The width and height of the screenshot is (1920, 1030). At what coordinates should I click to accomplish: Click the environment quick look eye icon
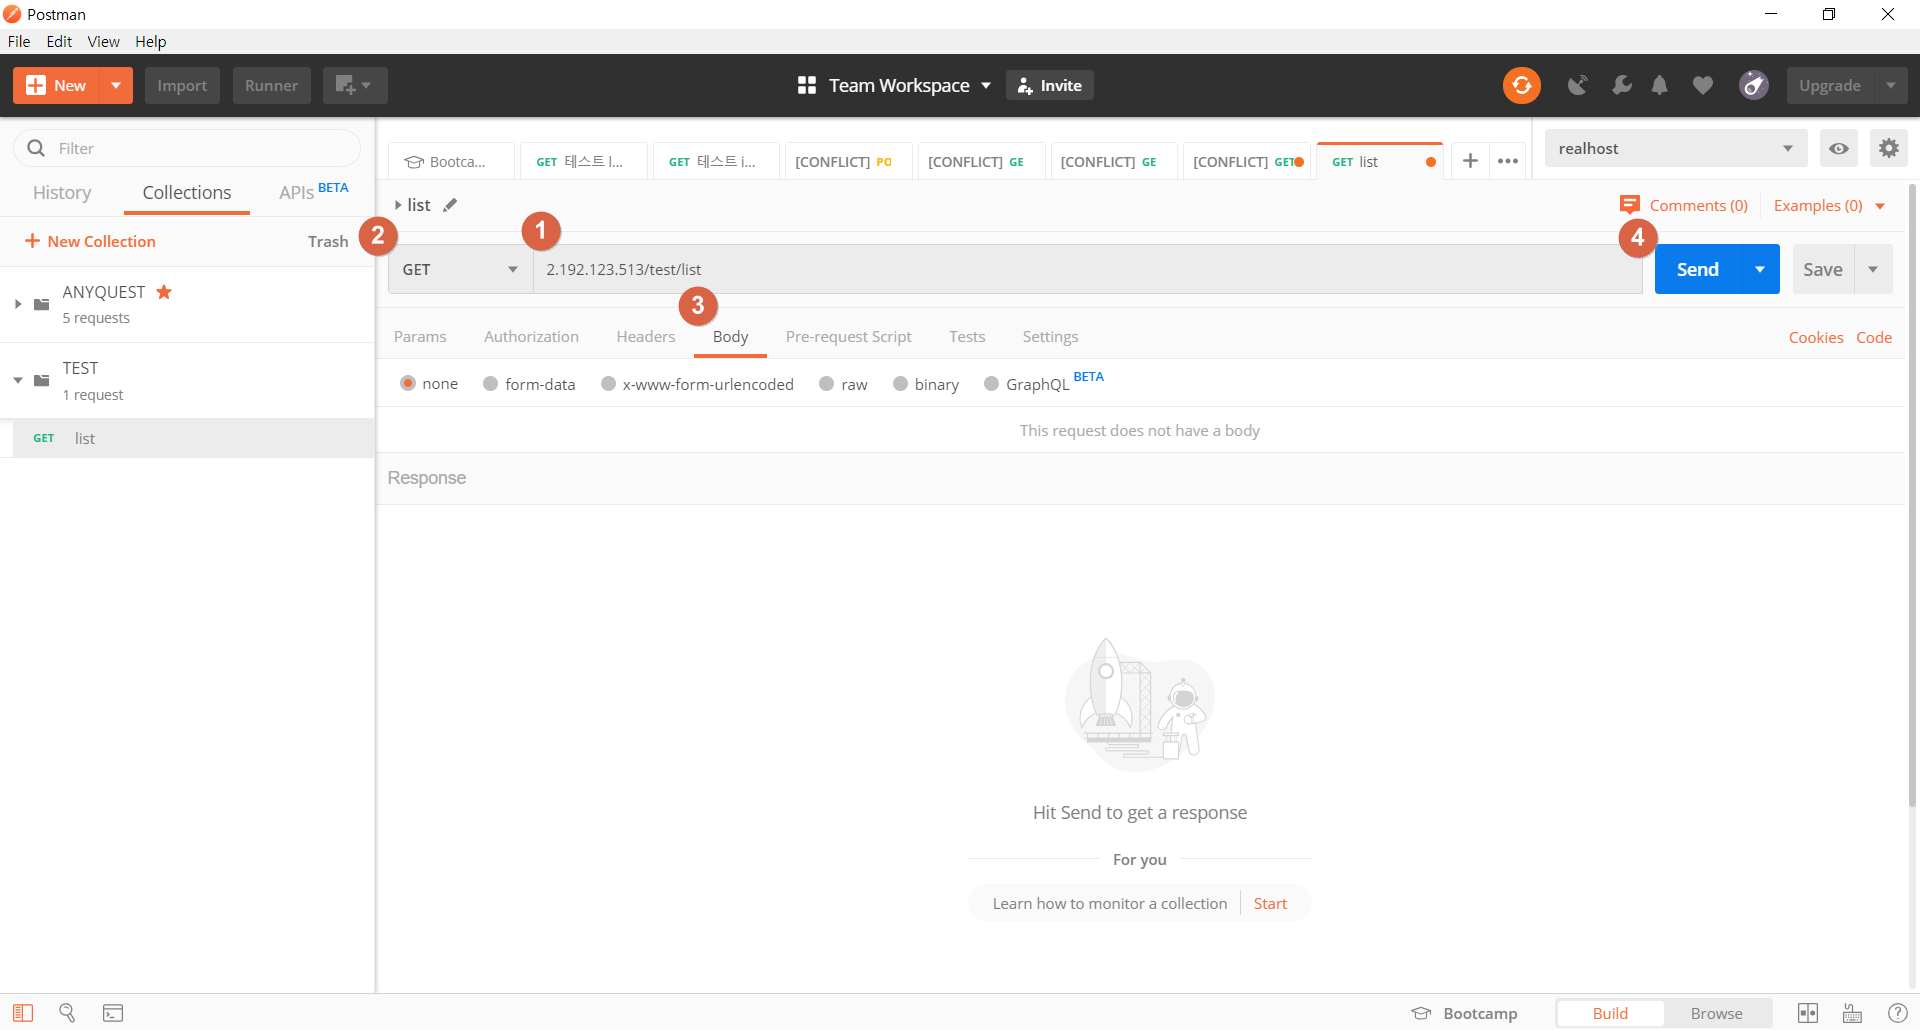coord(1839,148)
